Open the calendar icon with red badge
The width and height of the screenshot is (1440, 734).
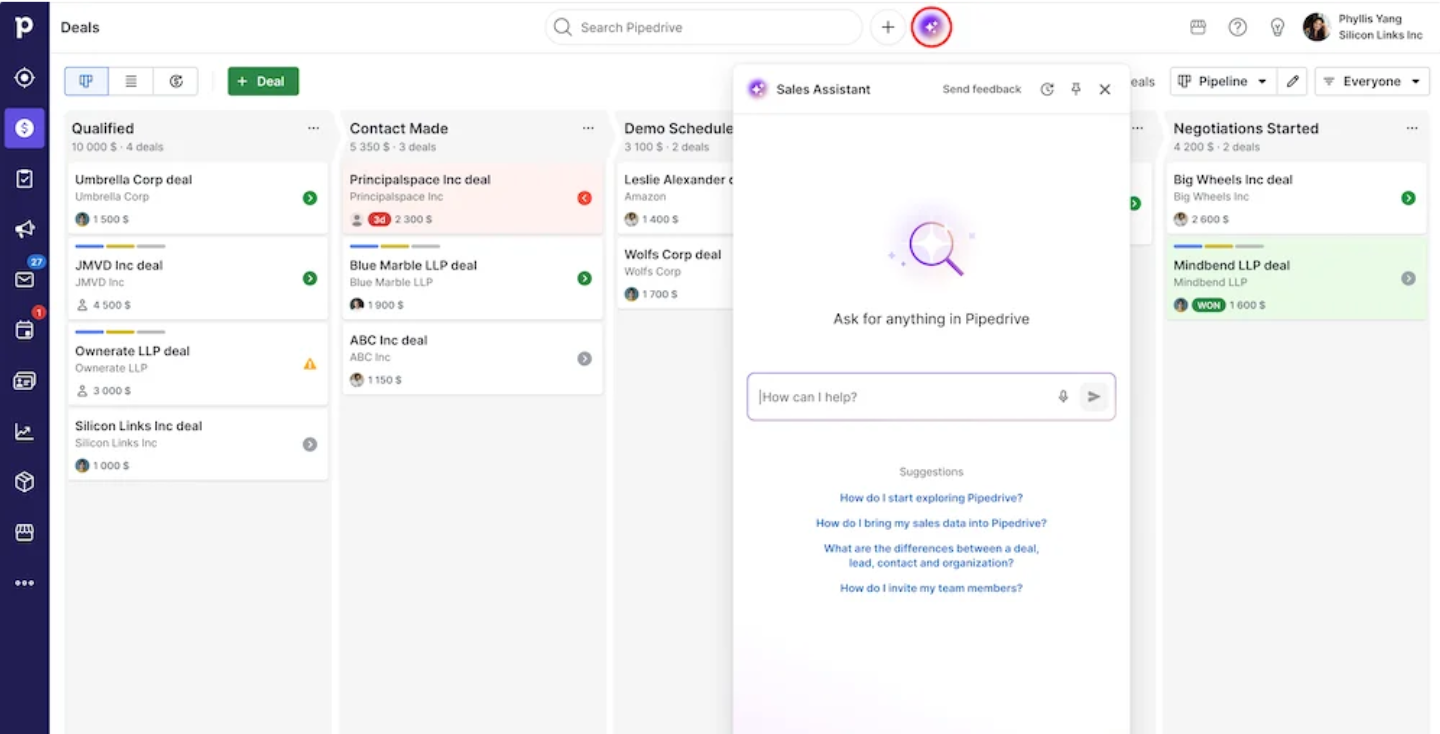pyautogui.click(x=24, y=330)
